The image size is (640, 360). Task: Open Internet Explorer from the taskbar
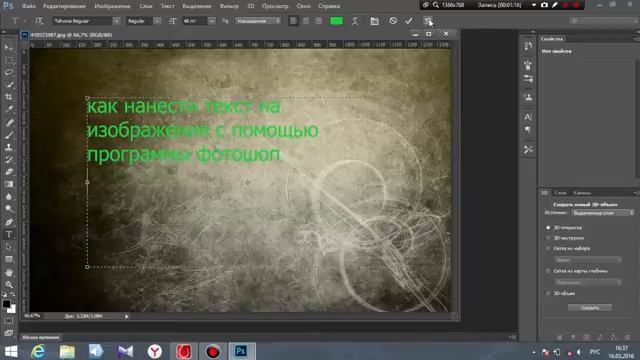[38, 351]
